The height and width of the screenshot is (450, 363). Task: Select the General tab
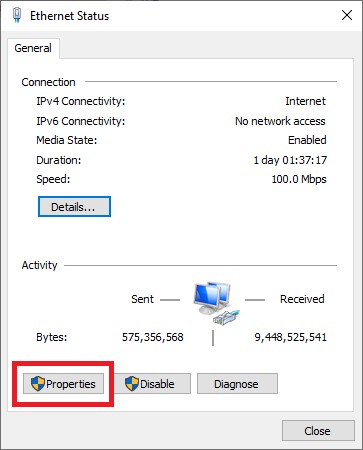33,48
